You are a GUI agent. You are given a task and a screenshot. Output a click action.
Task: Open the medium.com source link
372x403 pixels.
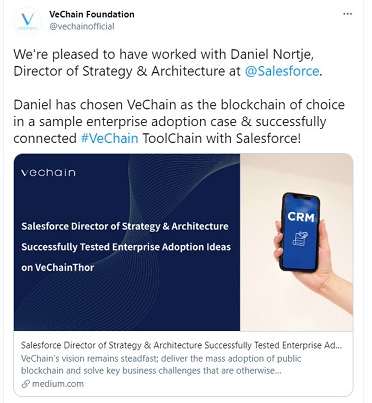coord(58,384)
